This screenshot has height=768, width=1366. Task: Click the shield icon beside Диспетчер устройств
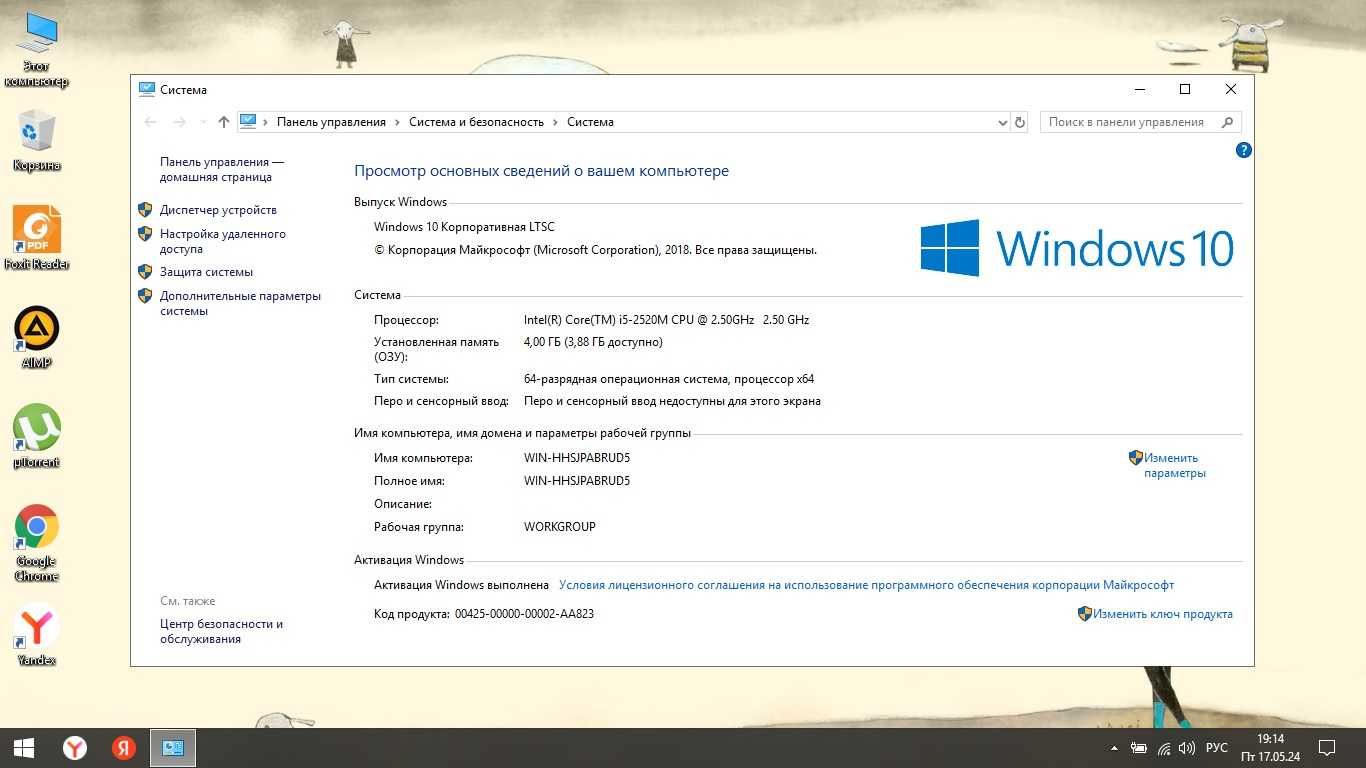pyautogui.click(x=145, y=210)
